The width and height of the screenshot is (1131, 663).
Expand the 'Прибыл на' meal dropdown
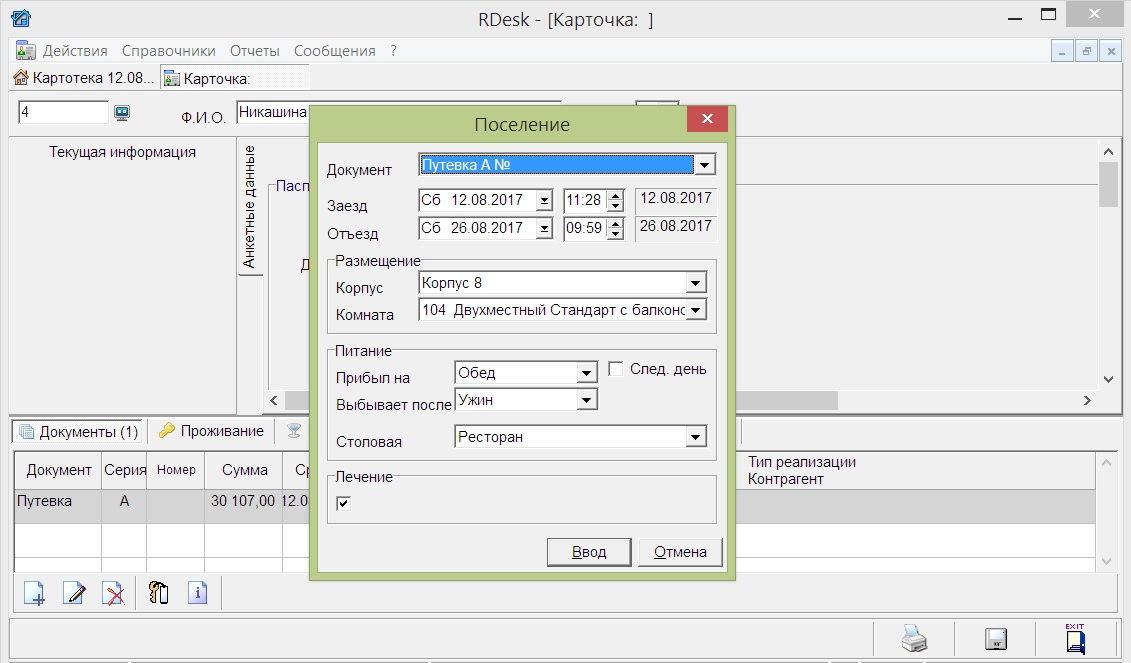click(x=587, y=374)
